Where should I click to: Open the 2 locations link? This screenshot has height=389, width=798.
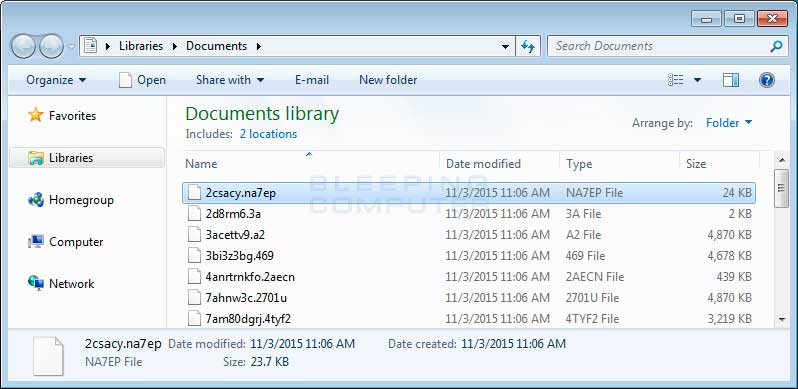tap(268, 134)
